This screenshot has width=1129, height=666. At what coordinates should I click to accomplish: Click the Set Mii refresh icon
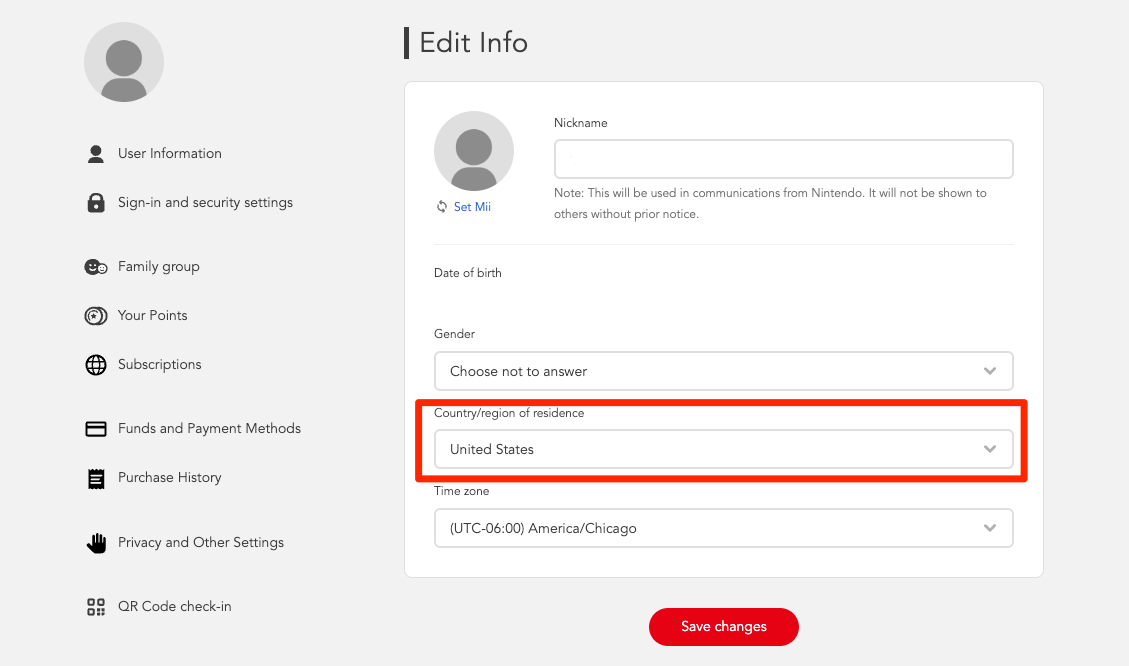[x=441, y=207]
